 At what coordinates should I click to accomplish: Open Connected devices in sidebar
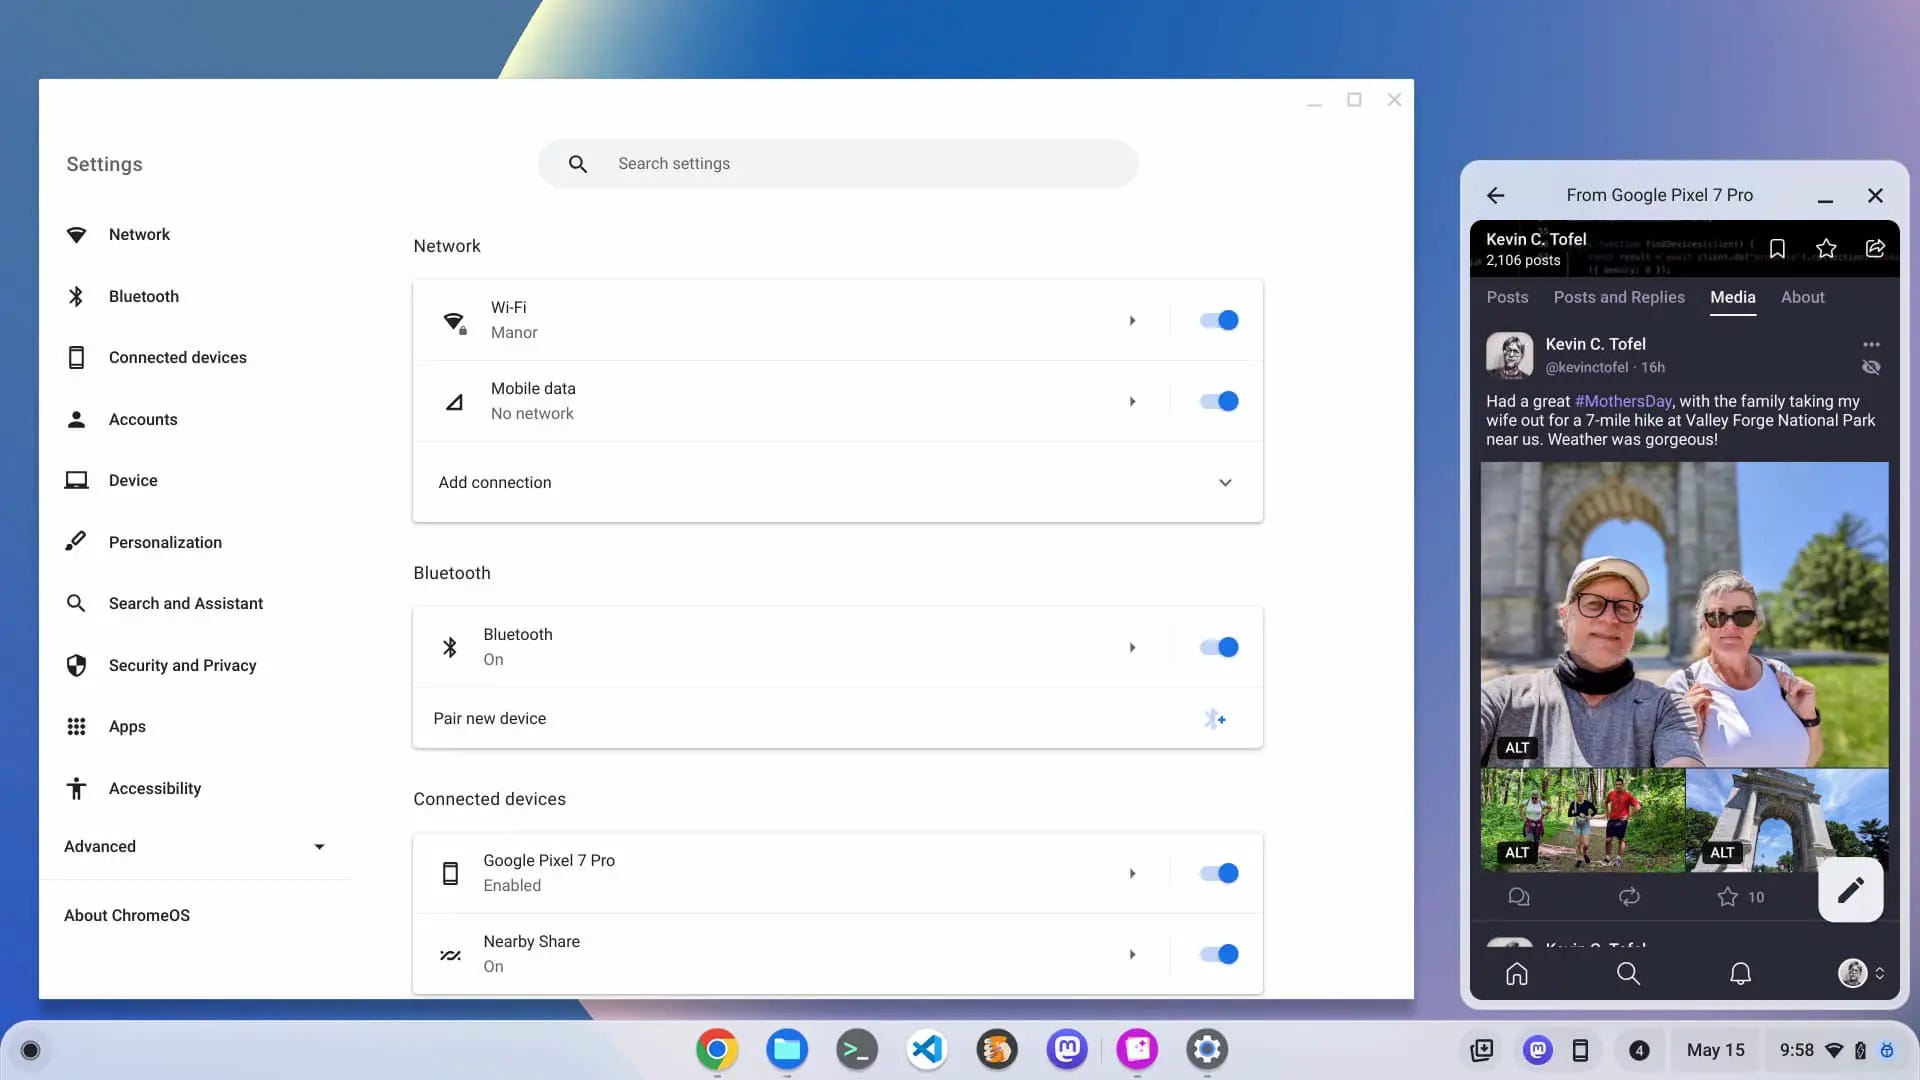click(177, 357)
